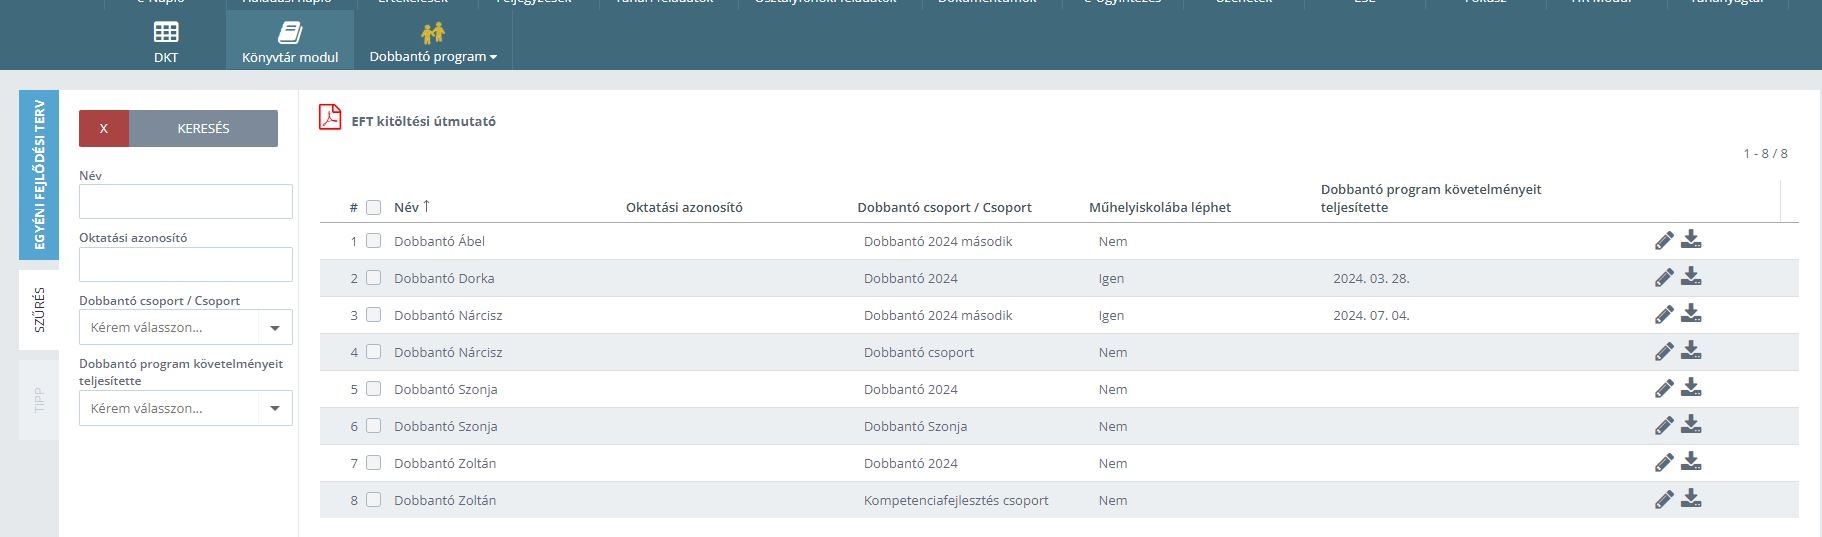Download plan for Szonja, Dobbantó 2024 row

tap(1691, 387)
